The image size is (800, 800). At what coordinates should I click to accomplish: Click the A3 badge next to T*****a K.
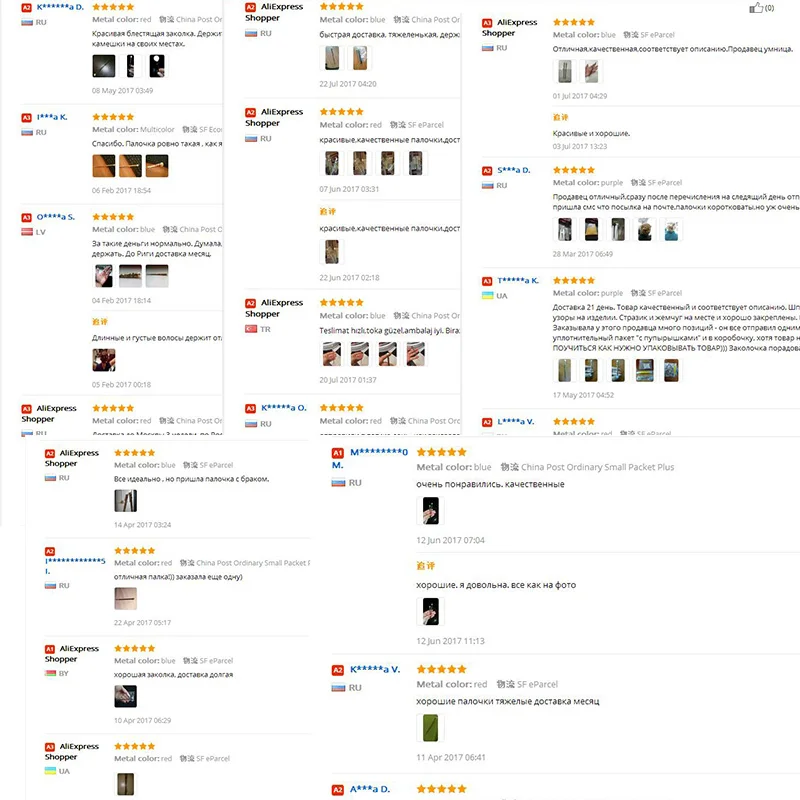(x=487, y=281)
